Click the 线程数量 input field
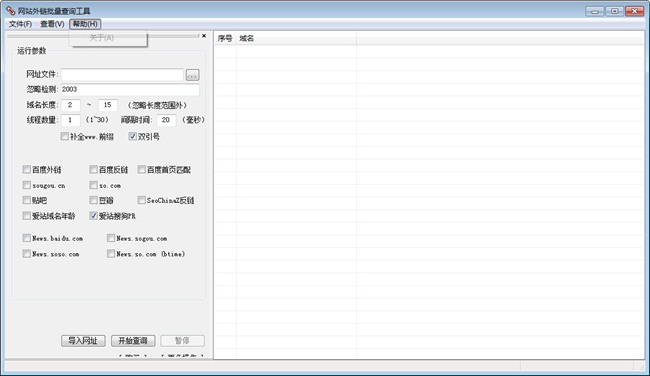650x376 pixels. [x=70, y=120]
